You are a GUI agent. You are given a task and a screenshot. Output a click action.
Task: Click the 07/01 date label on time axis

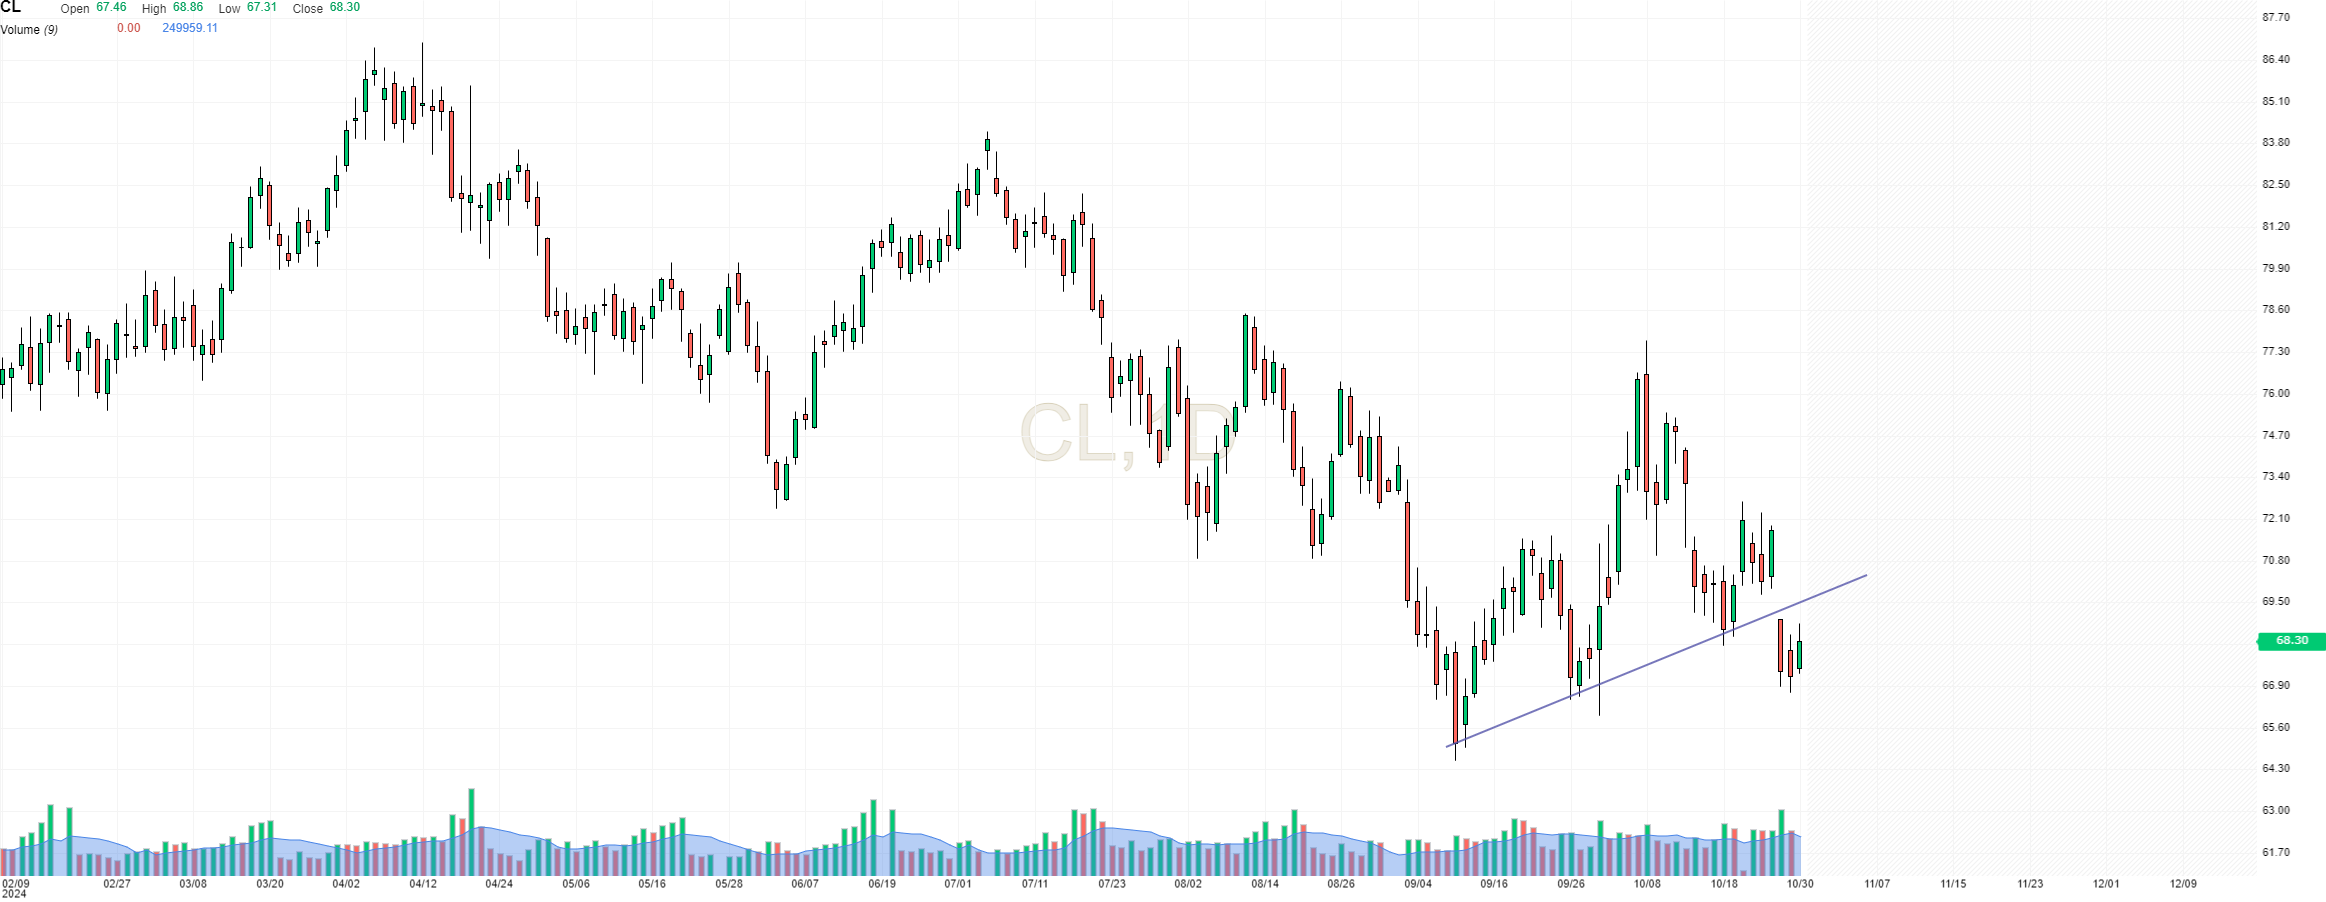click(958, 884)
